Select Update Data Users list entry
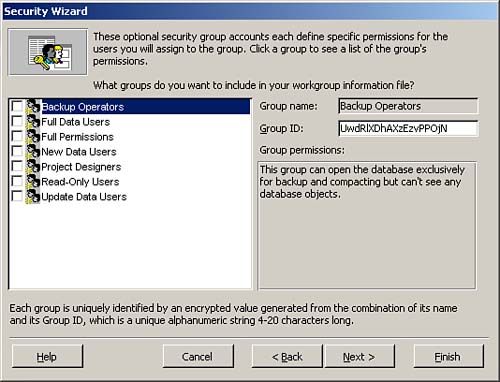 [x=84, y=197]
